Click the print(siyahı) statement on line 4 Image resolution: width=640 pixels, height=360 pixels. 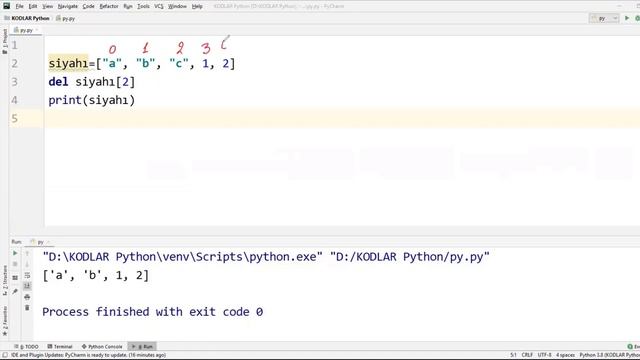tap(91, 100)
